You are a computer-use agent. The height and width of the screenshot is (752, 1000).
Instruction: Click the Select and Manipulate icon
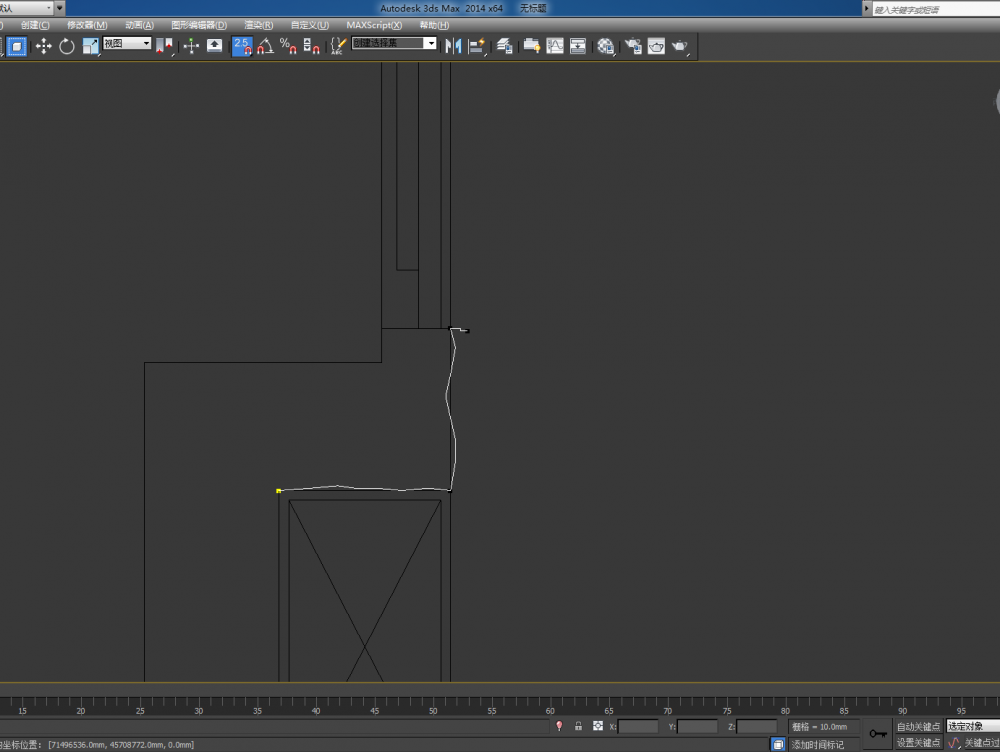(x=191, y=46)
